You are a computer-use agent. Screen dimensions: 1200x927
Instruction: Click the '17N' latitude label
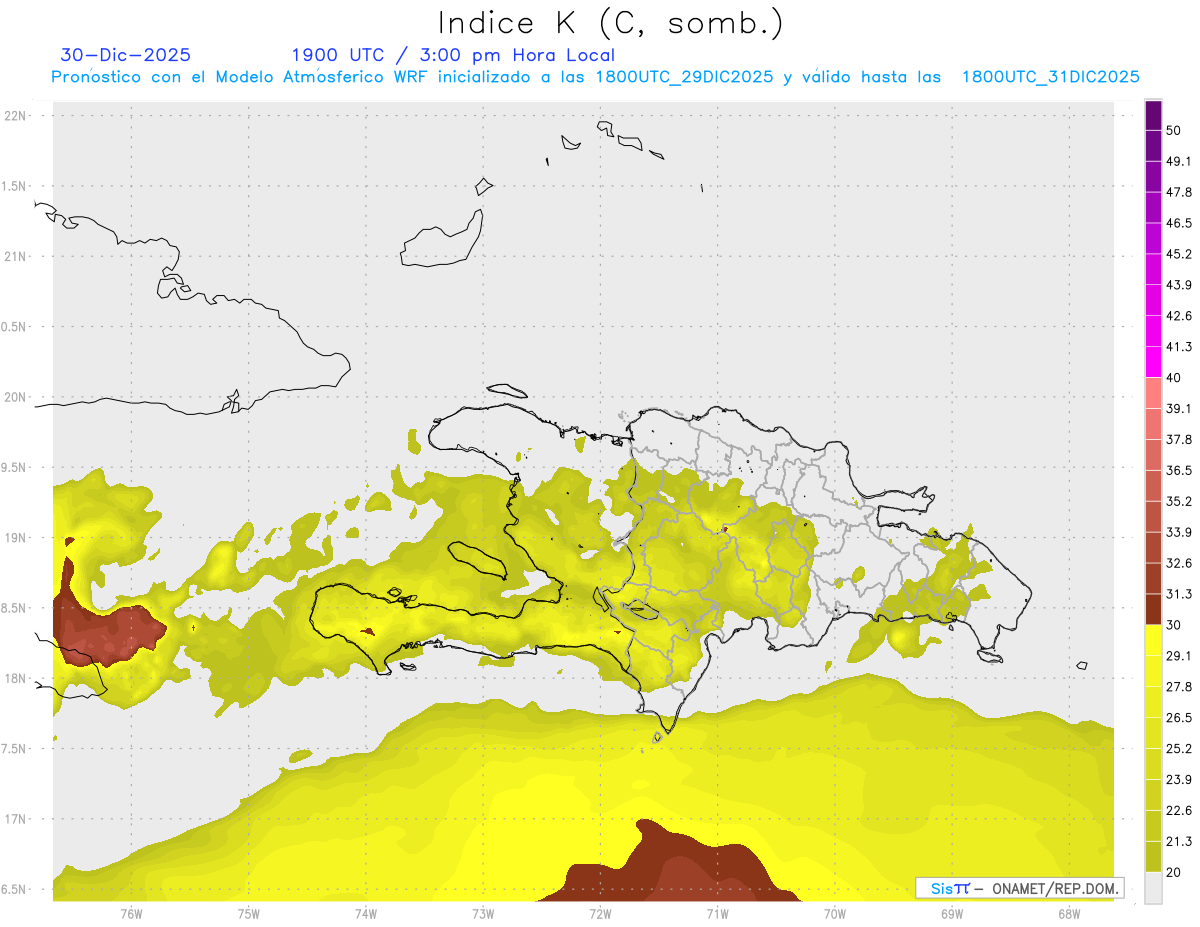click(14, 819)
